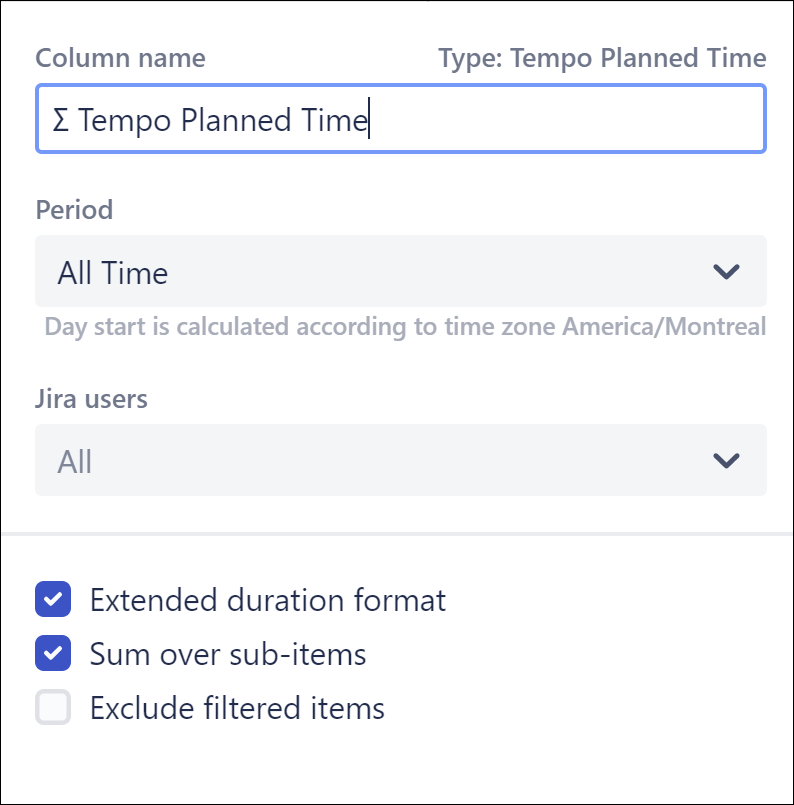
Task: Click the Jira users dropdown chevron
Action: click(726, 460)
